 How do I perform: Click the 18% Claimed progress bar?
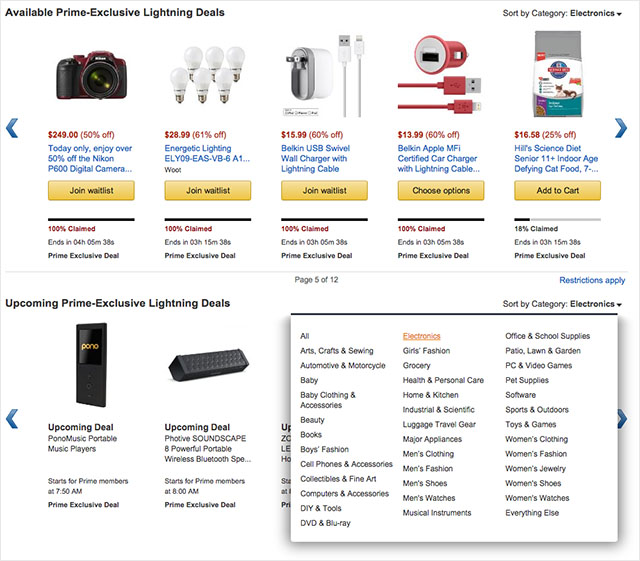[557, 220]
